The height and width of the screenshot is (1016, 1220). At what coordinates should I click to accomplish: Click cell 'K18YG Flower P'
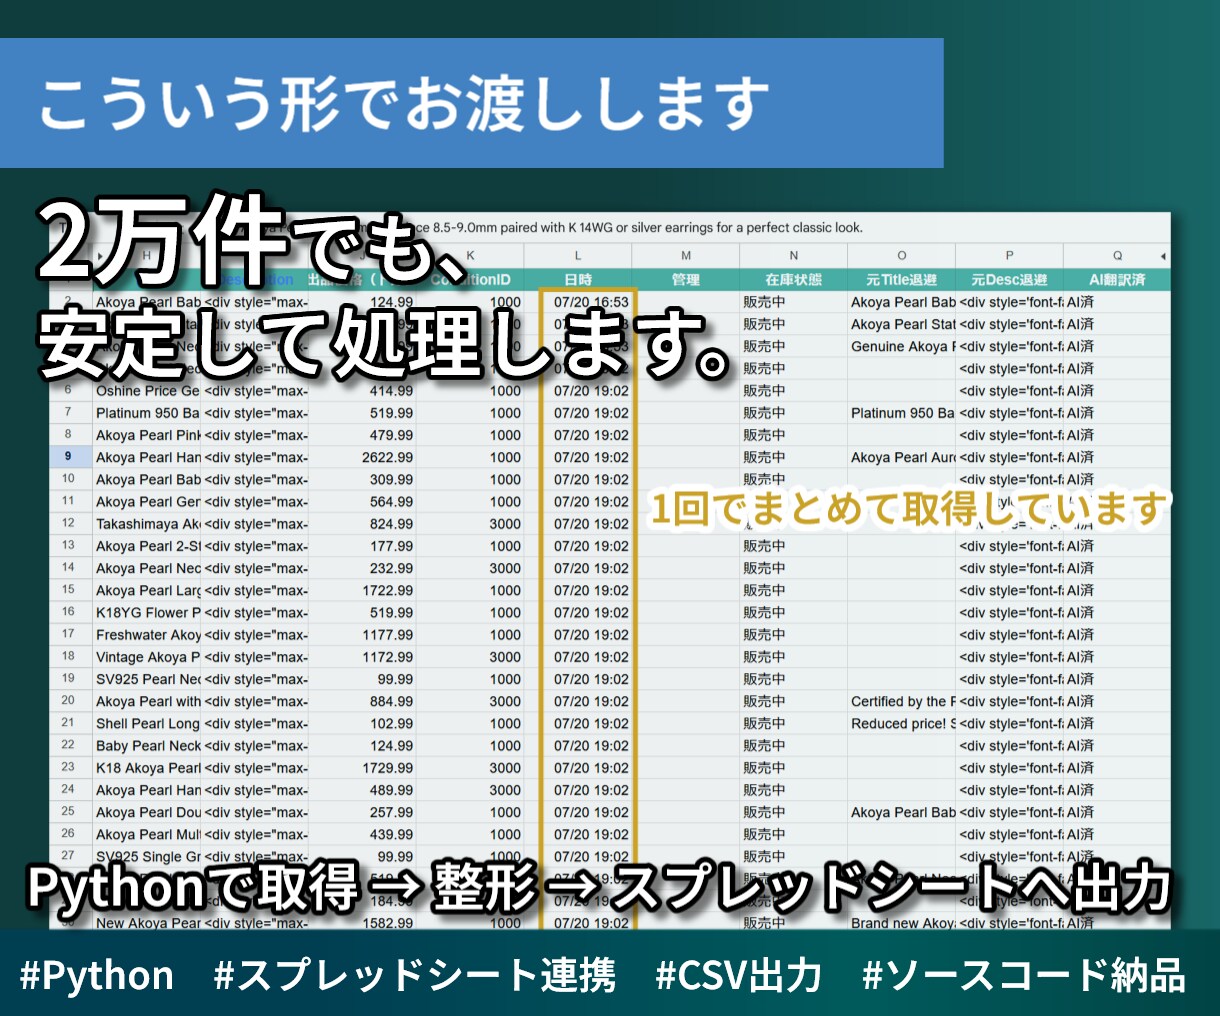point(148,613)
